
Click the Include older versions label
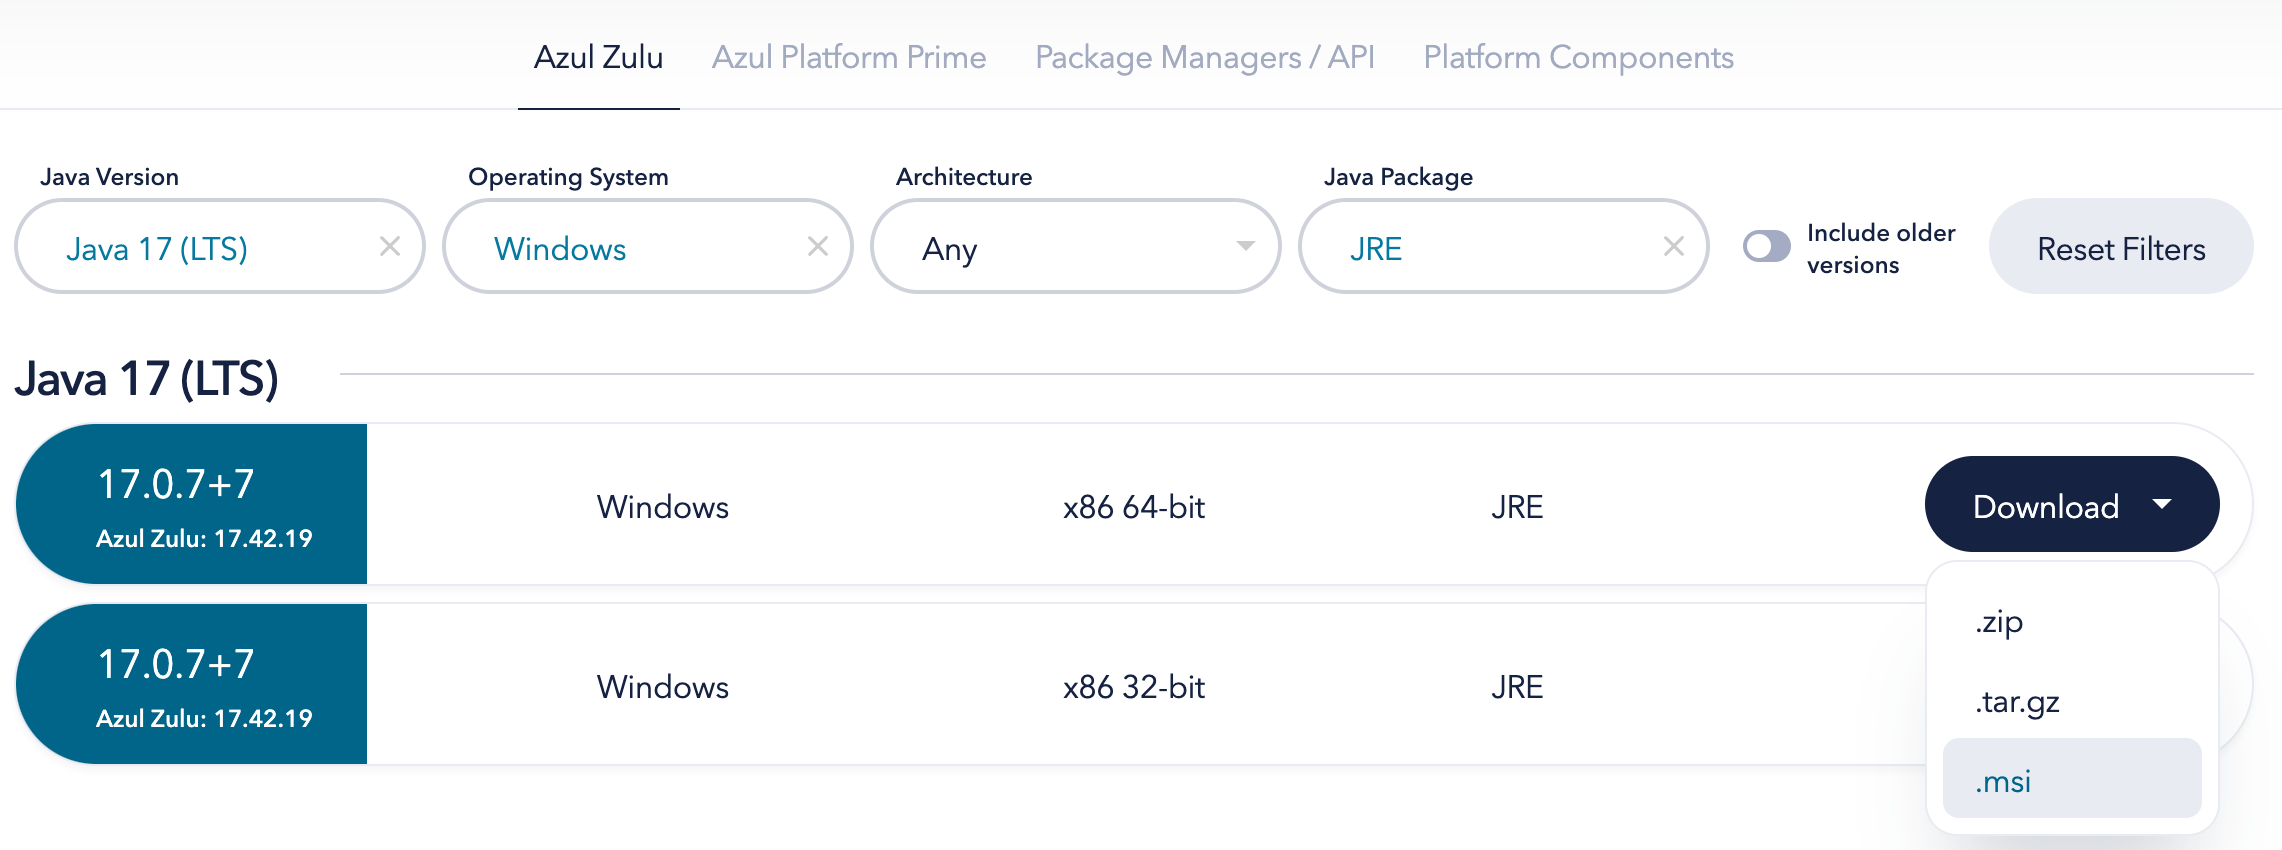click(1881, 248)
